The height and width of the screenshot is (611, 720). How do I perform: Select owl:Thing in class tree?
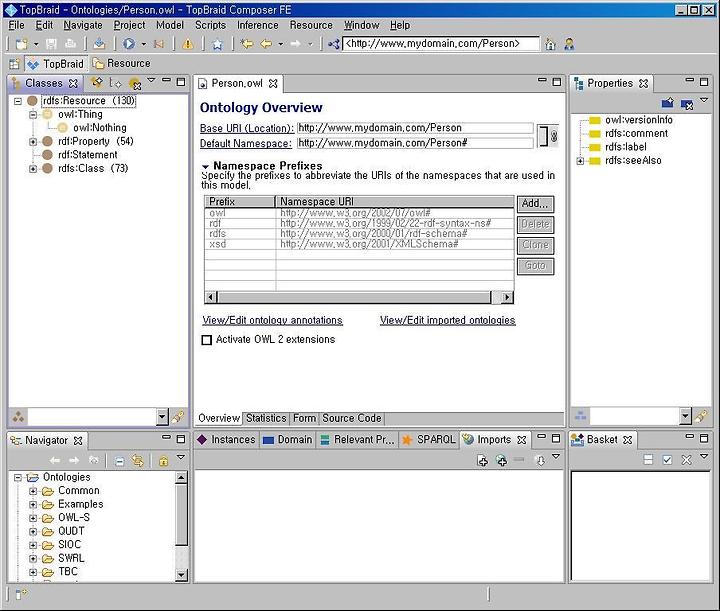(x=80, y=114)
